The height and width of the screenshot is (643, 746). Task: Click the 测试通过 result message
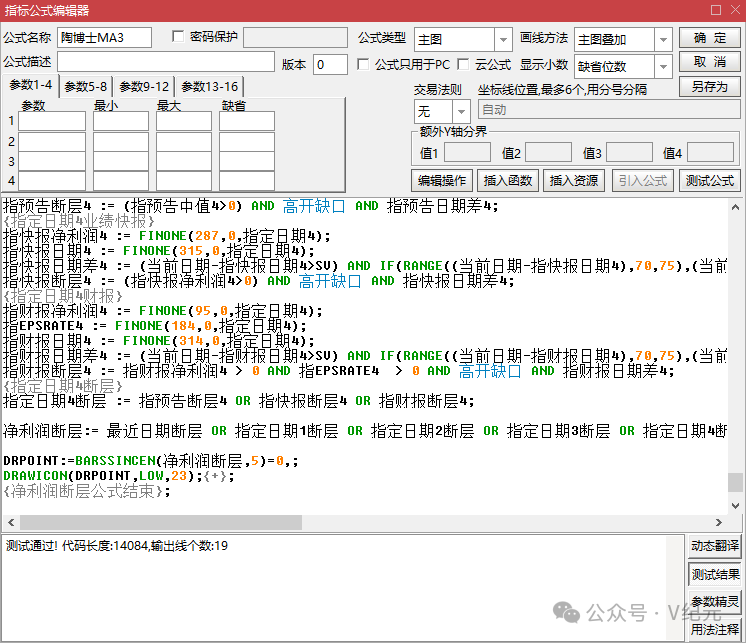pos(117,546)
